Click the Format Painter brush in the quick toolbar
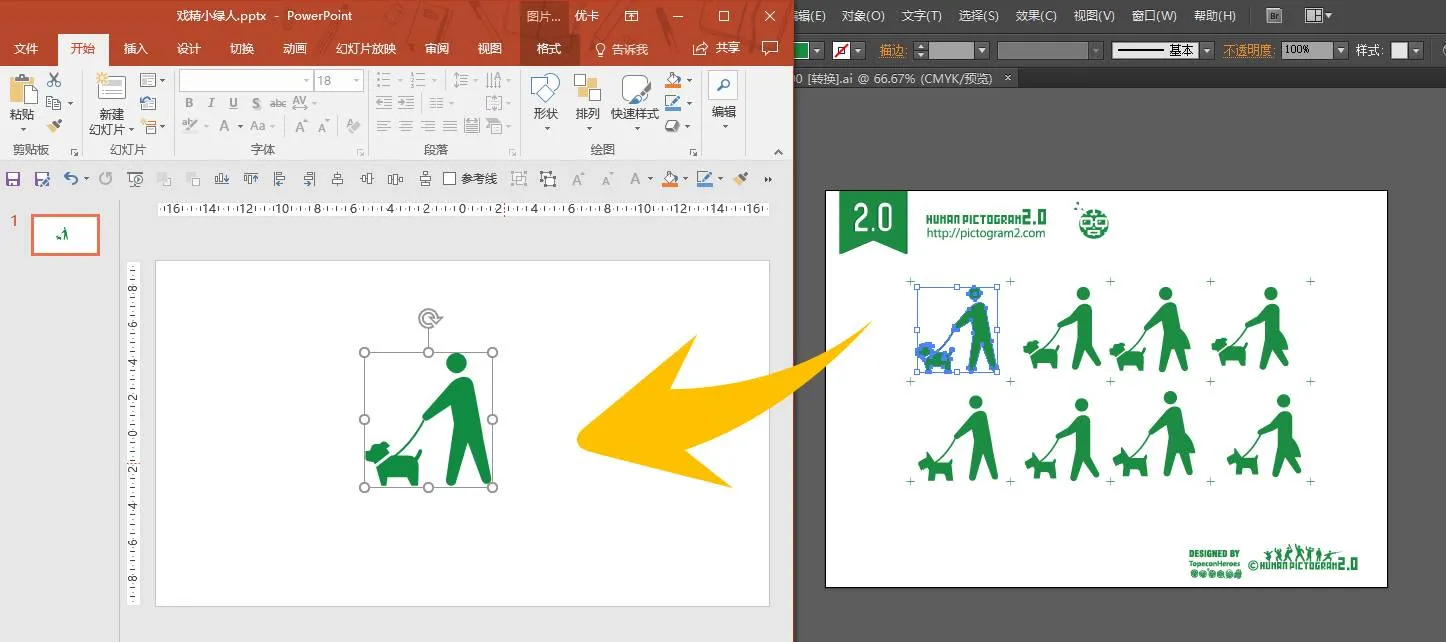This screenshot has height=642, width=1446. (740, 179)
